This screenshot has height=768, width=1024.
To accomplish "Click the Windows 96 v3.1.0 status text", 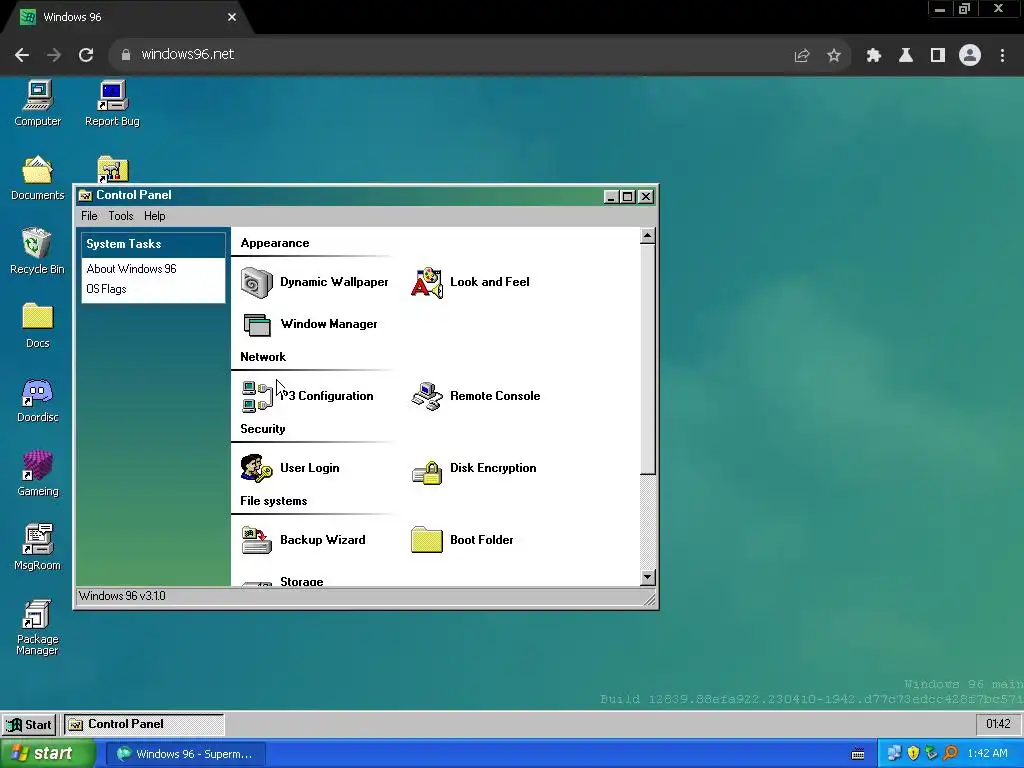I will click(122, 596).
